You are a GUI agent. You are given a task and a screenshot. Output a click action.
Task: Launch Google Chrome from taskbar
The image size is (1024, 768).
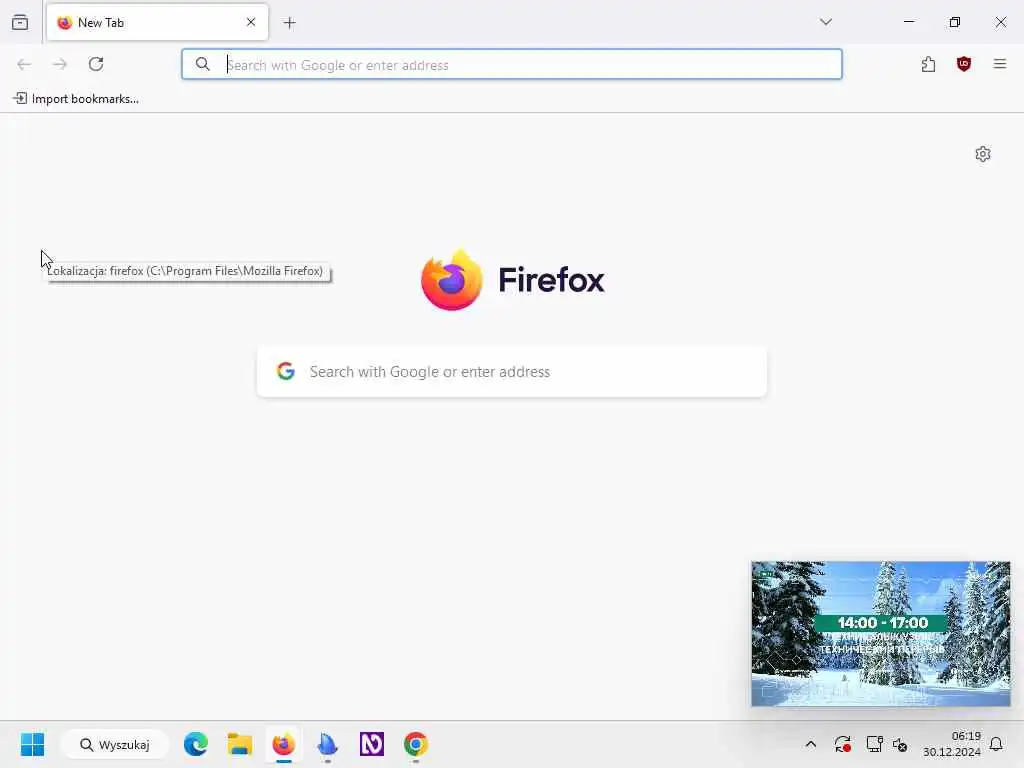coord(415,744)
